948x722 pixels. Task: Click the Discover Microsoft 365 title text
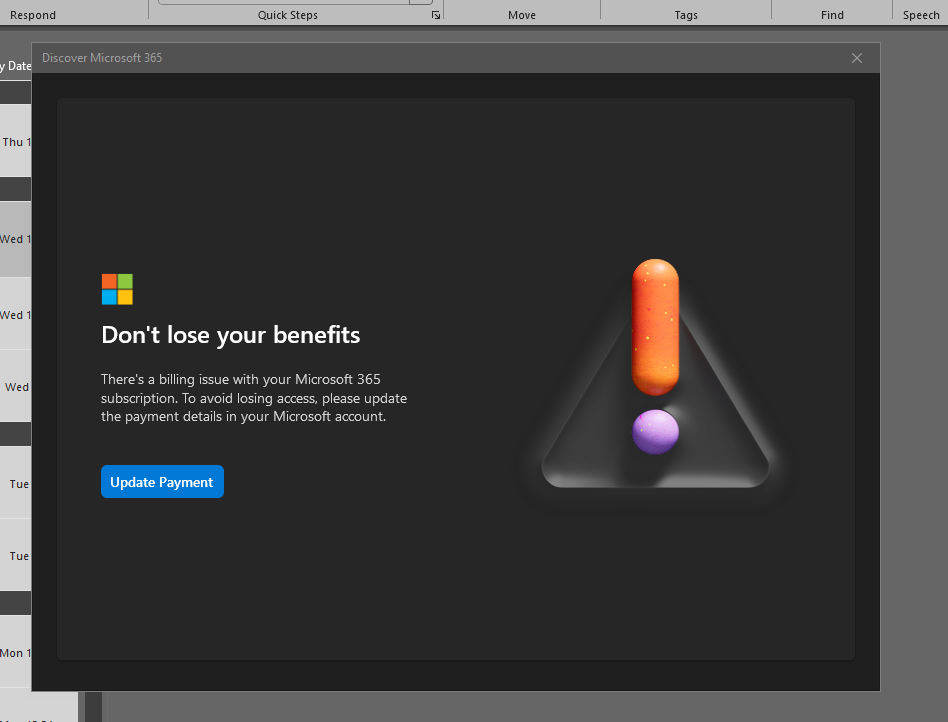[102, 58]
